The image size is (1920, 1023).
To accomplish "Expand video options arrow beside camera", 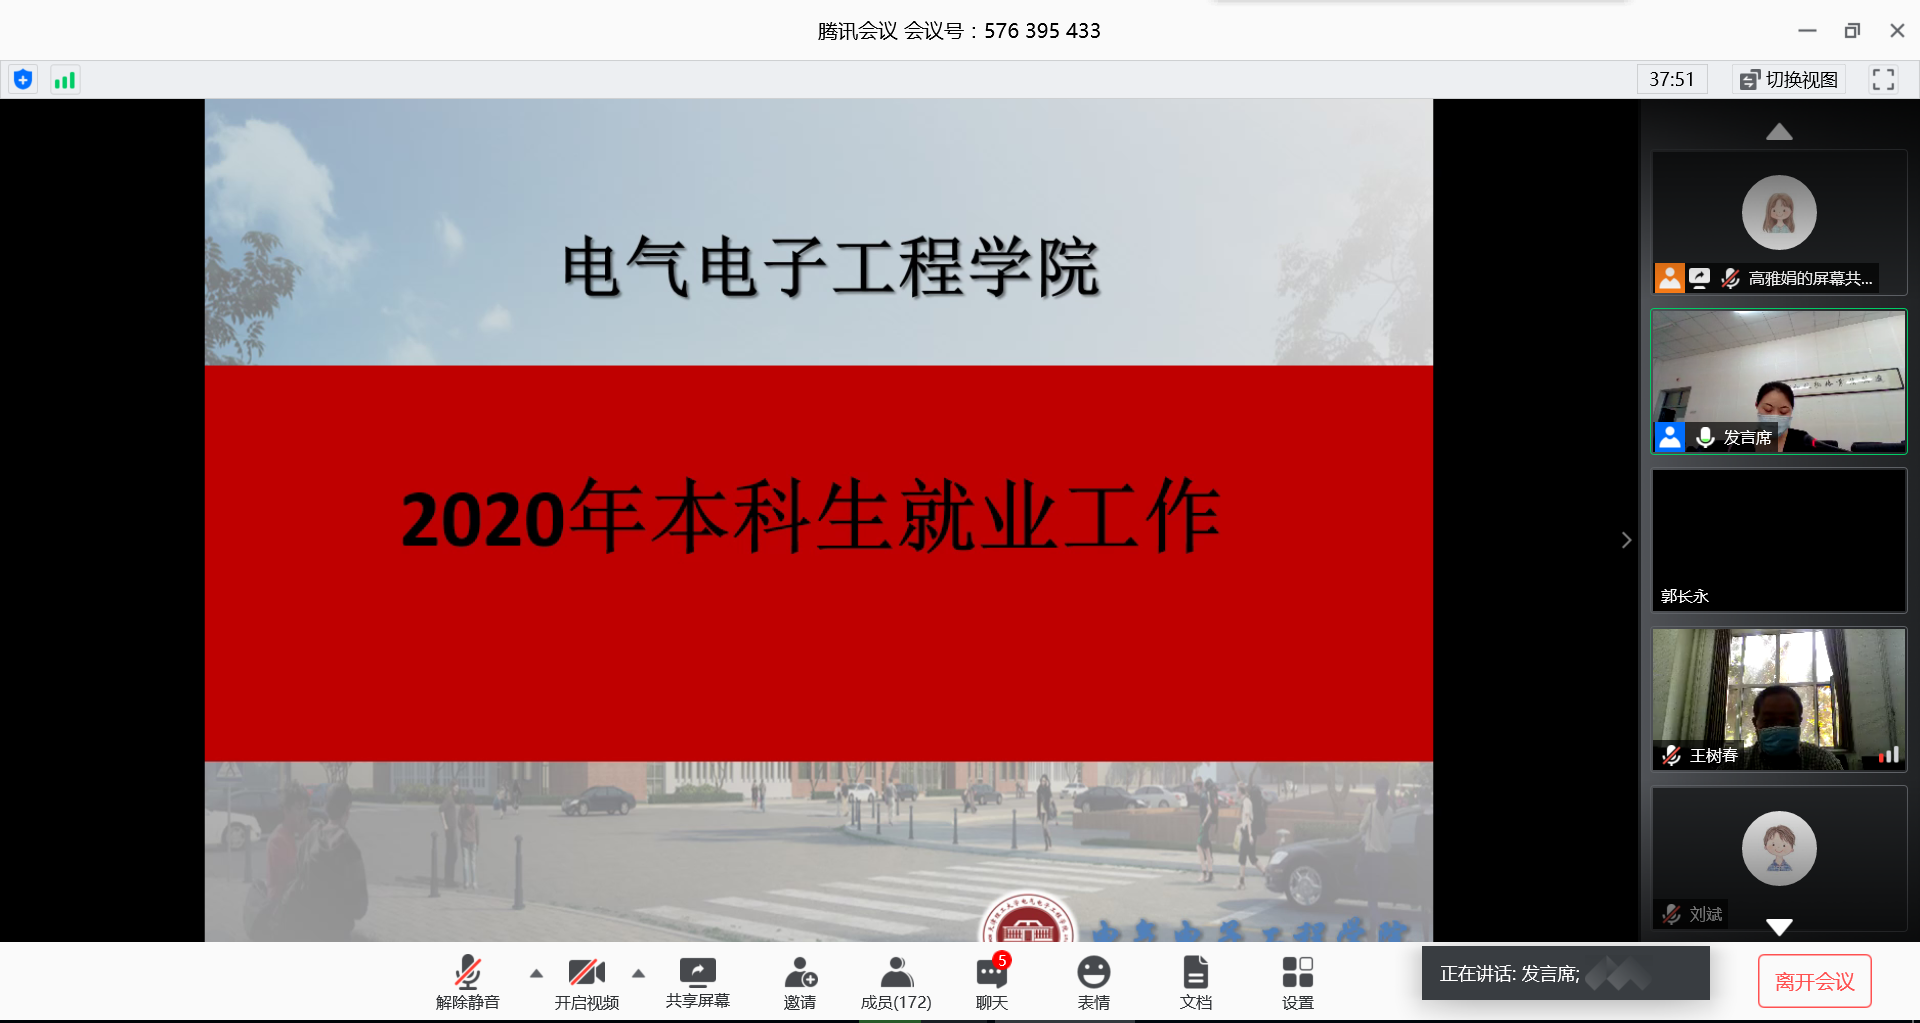I will click(639, 973).
